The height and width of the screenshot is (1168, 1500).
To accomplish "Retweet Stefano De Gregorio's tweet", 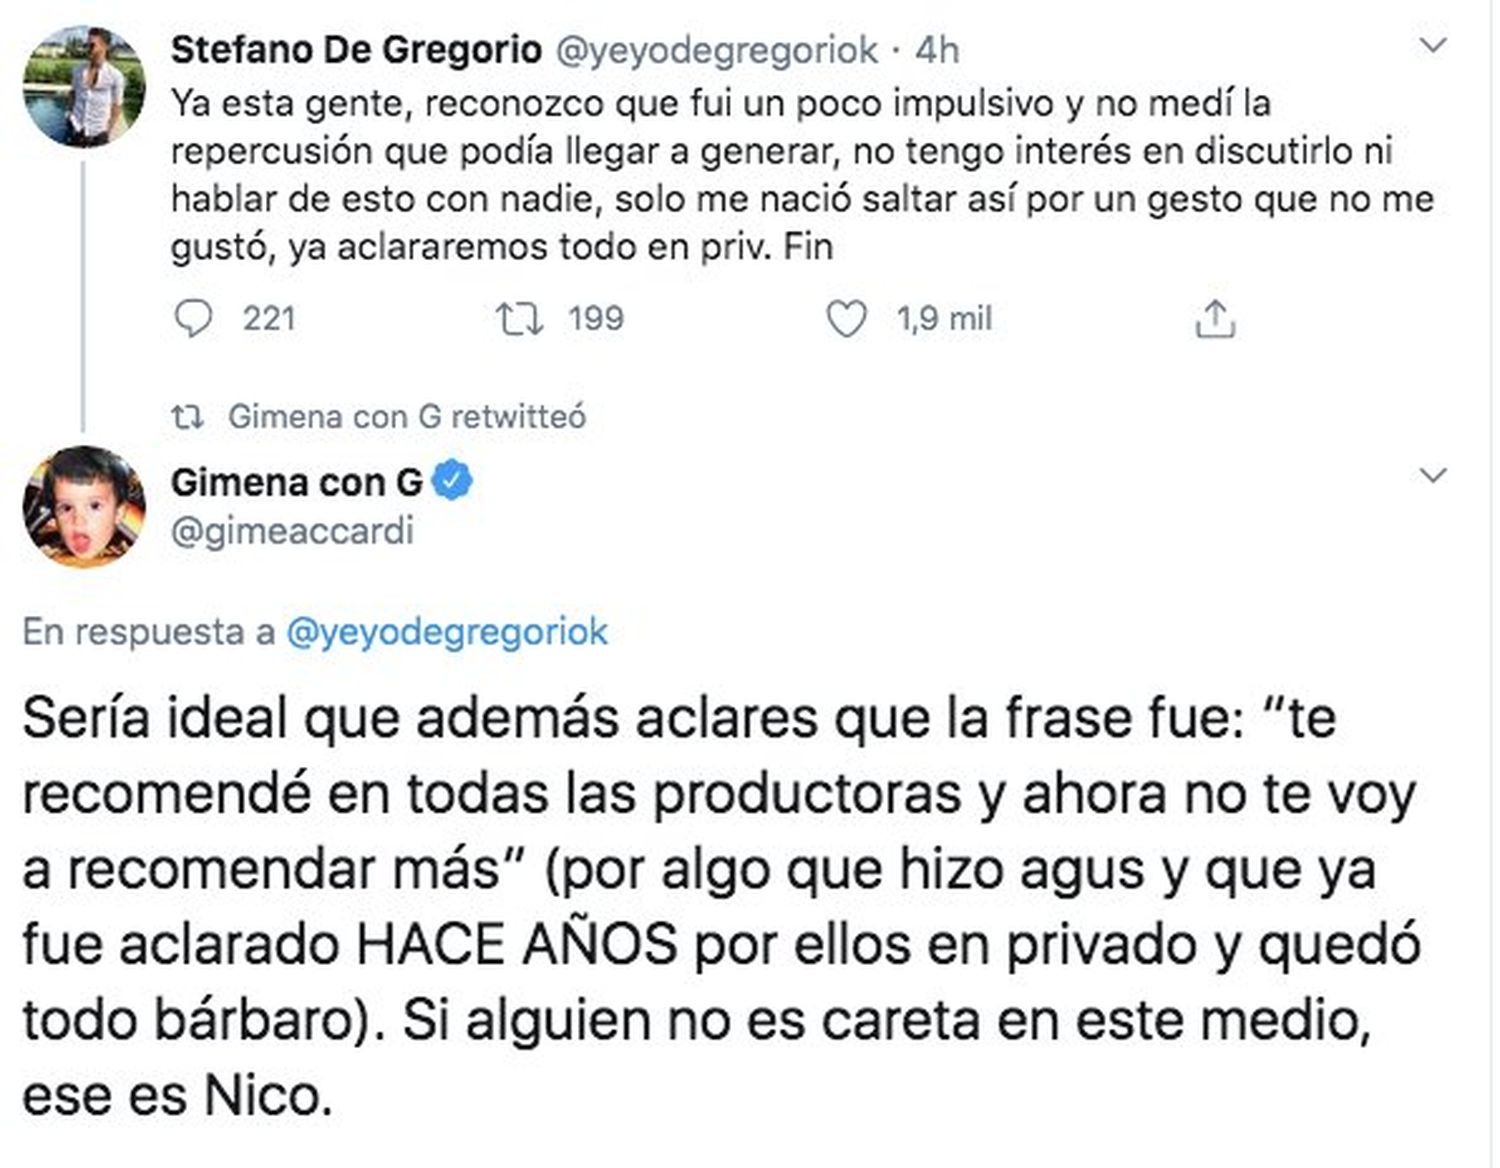I will pyautogui.click(x=520, y=319).
